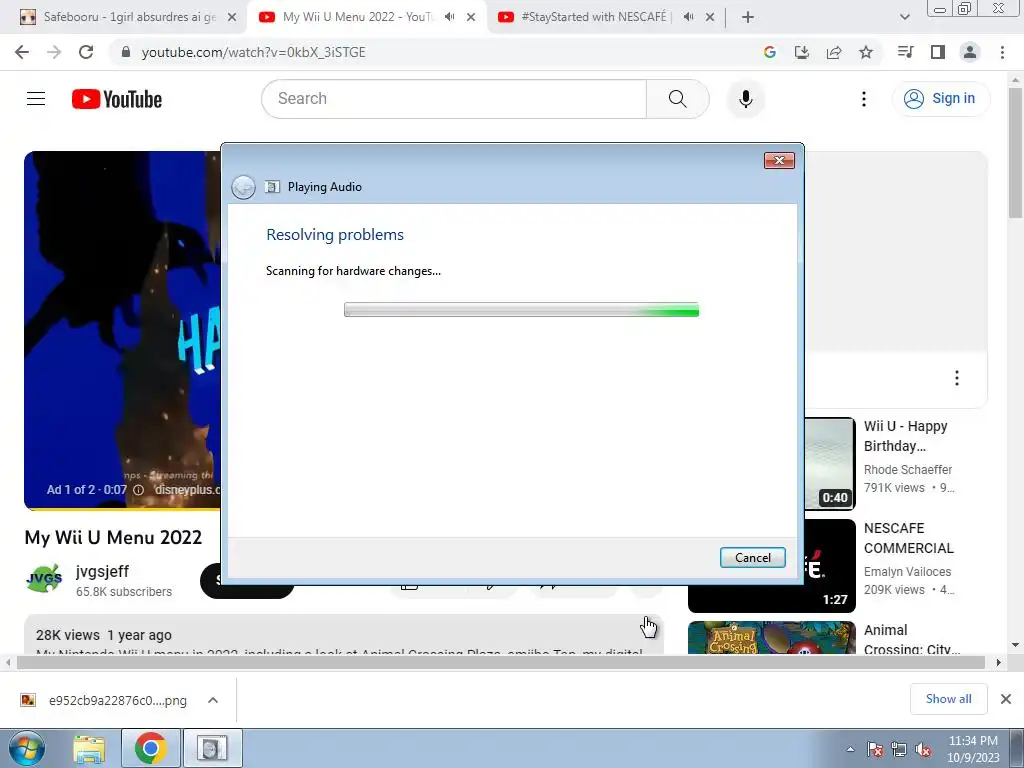Click the vertical page scrollbar thumb

pyautogui.click(x=1016, y=153)
